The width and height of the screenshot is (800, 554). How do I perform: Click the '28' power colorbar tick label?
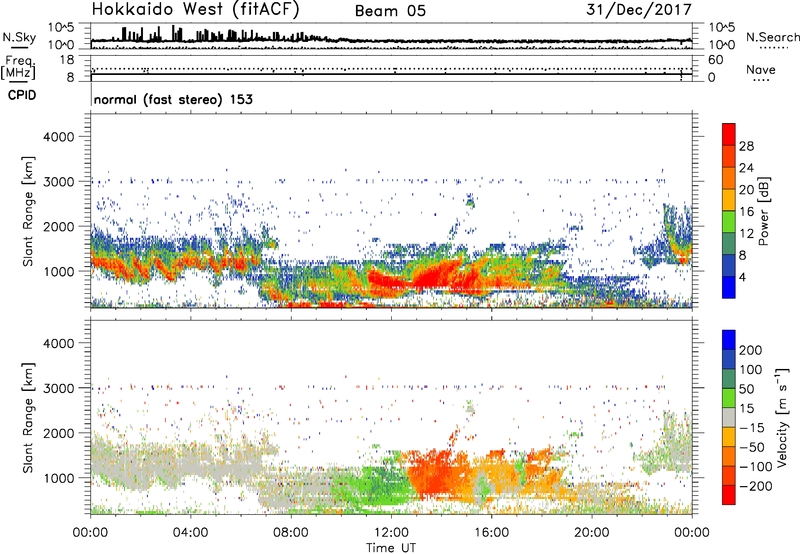[746, 146]
